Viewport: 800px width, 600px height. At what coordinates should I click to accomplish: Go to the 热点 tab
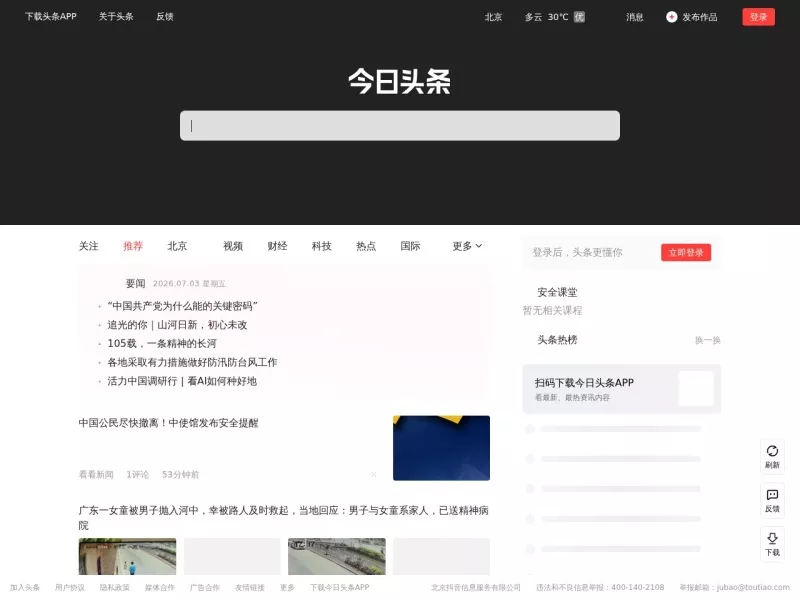(x=366, y=246)
